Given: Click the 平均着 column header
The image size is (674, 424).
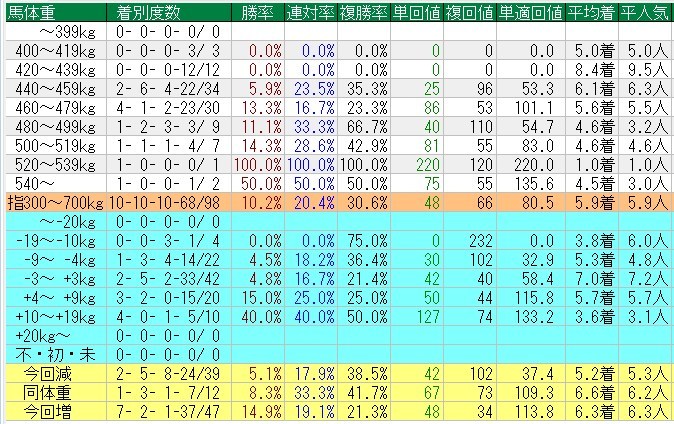Looking at the screenshot, I should coord(589,11).
